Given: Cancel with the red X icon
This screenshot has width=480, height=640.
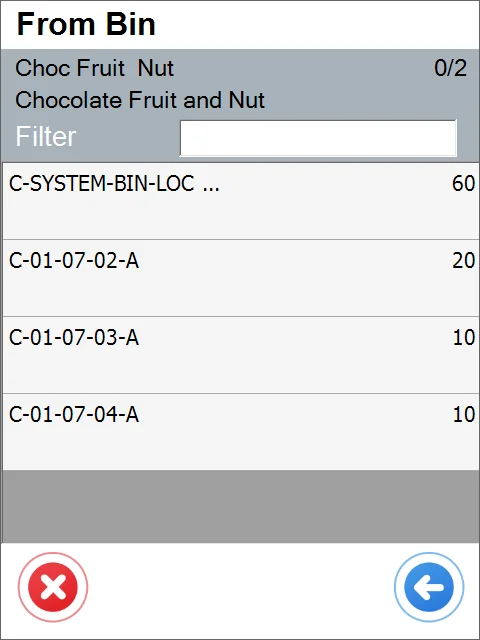Looking at the screenshot, I should tap(53, 587).
